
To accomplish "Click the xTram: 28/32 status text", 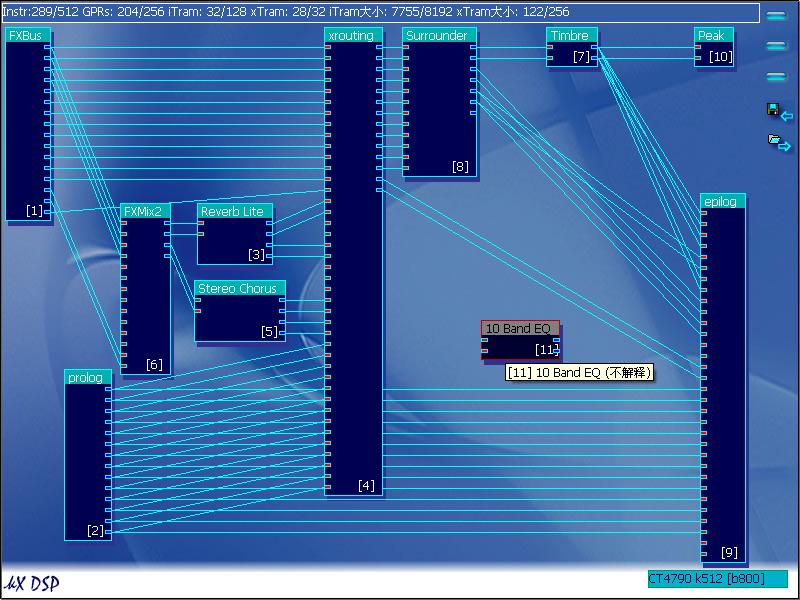I will pos(290,11).
